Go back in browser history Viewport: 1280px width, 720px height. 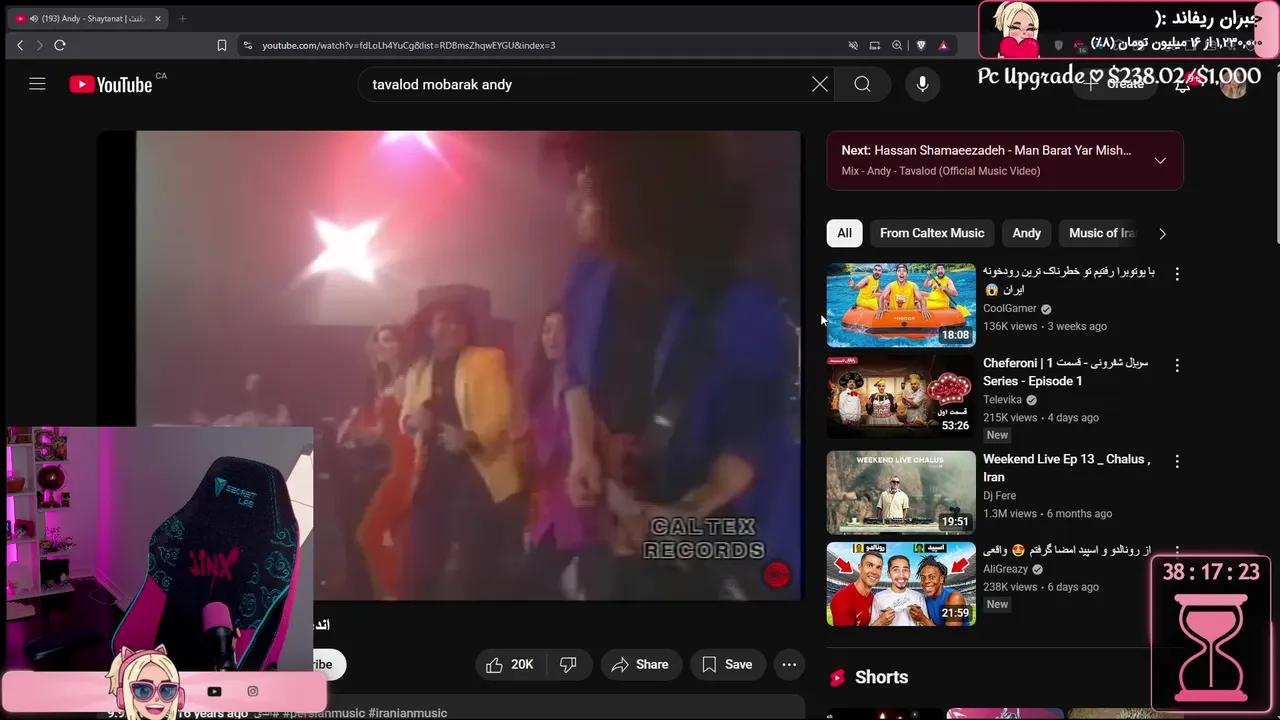point(20,45)
